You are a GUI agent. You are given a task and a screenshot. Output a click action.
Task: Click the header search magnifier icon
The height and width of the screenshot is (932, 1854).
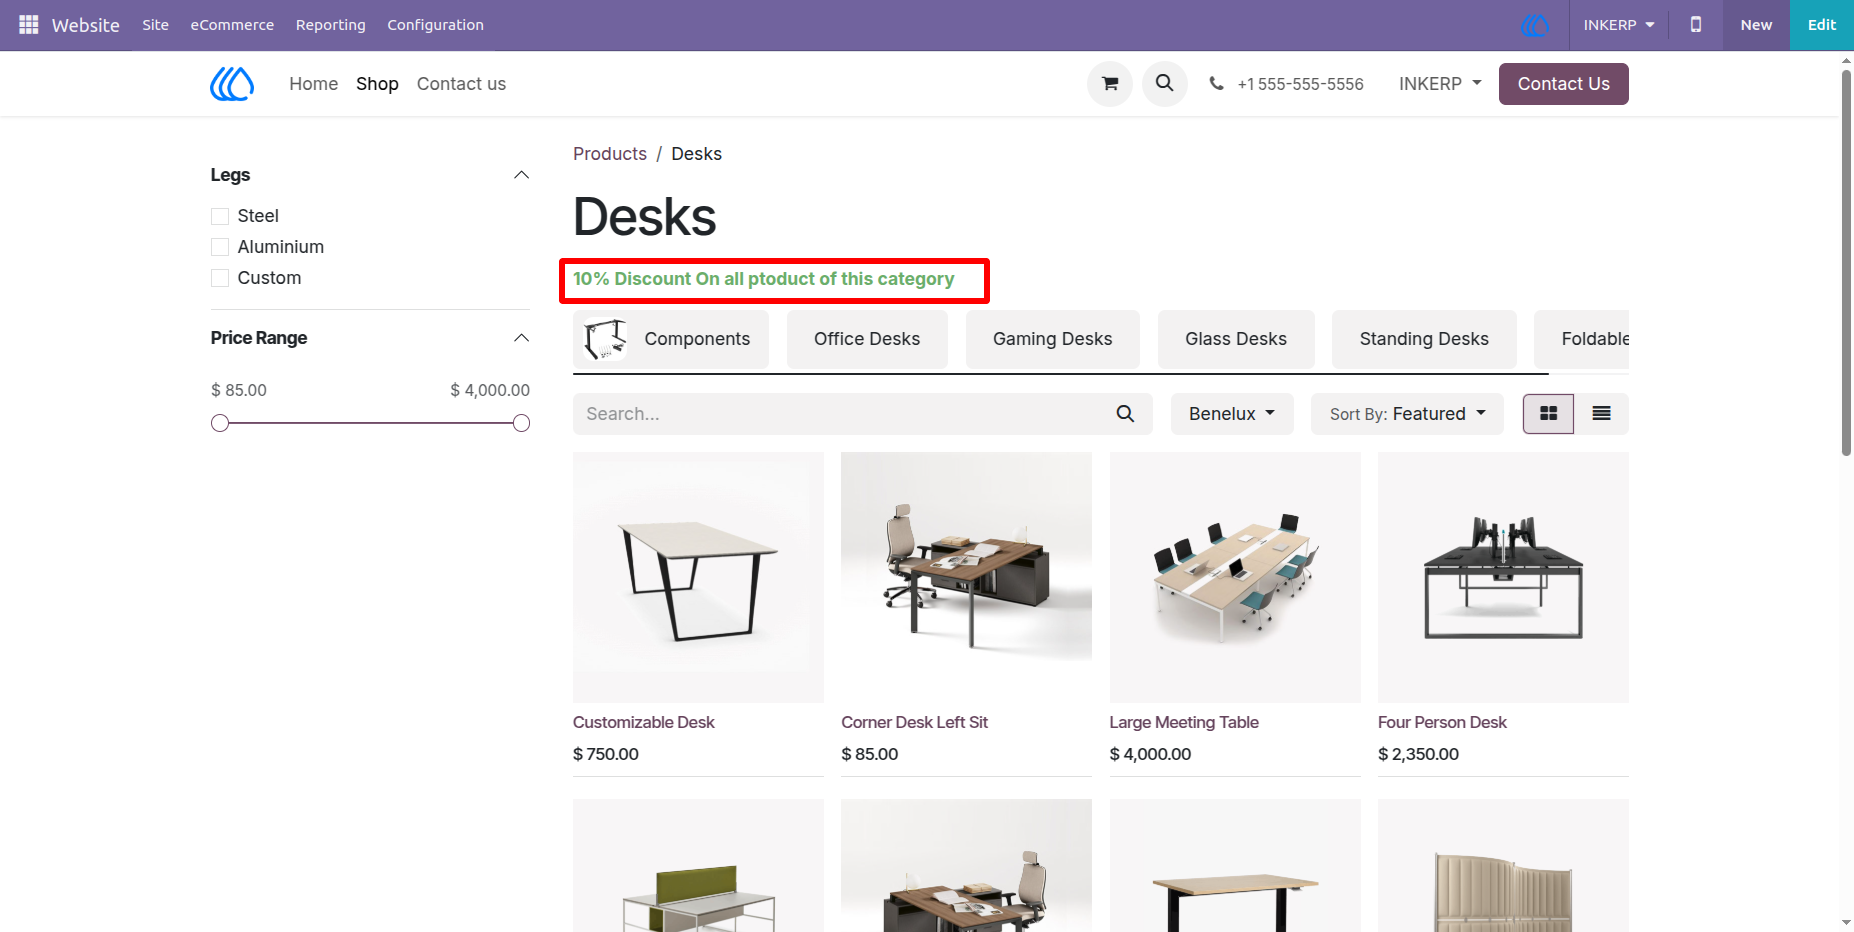pos(1165,84)
